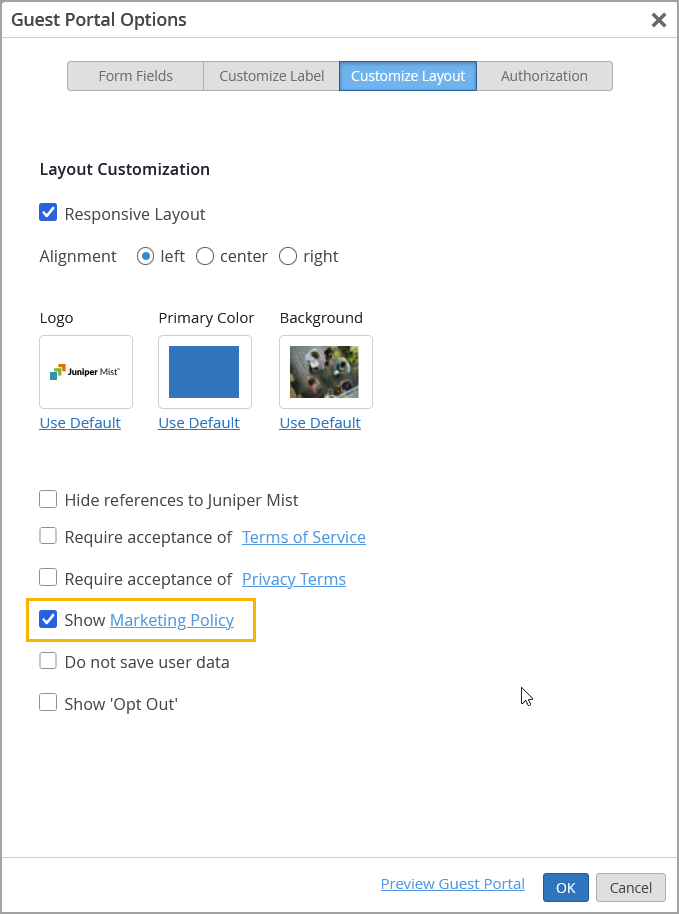Open the Customize Label tab

[x=271, y=76]
